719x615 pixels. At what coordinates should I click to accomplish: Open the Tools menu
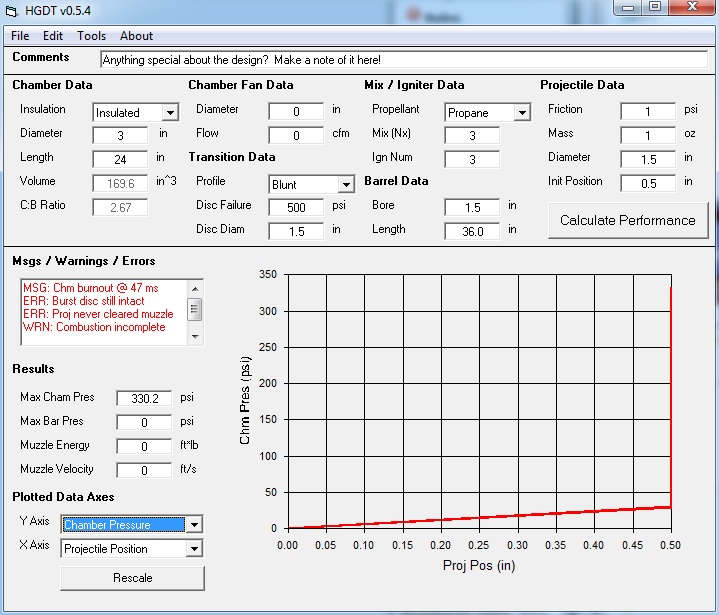pos(91,35)
